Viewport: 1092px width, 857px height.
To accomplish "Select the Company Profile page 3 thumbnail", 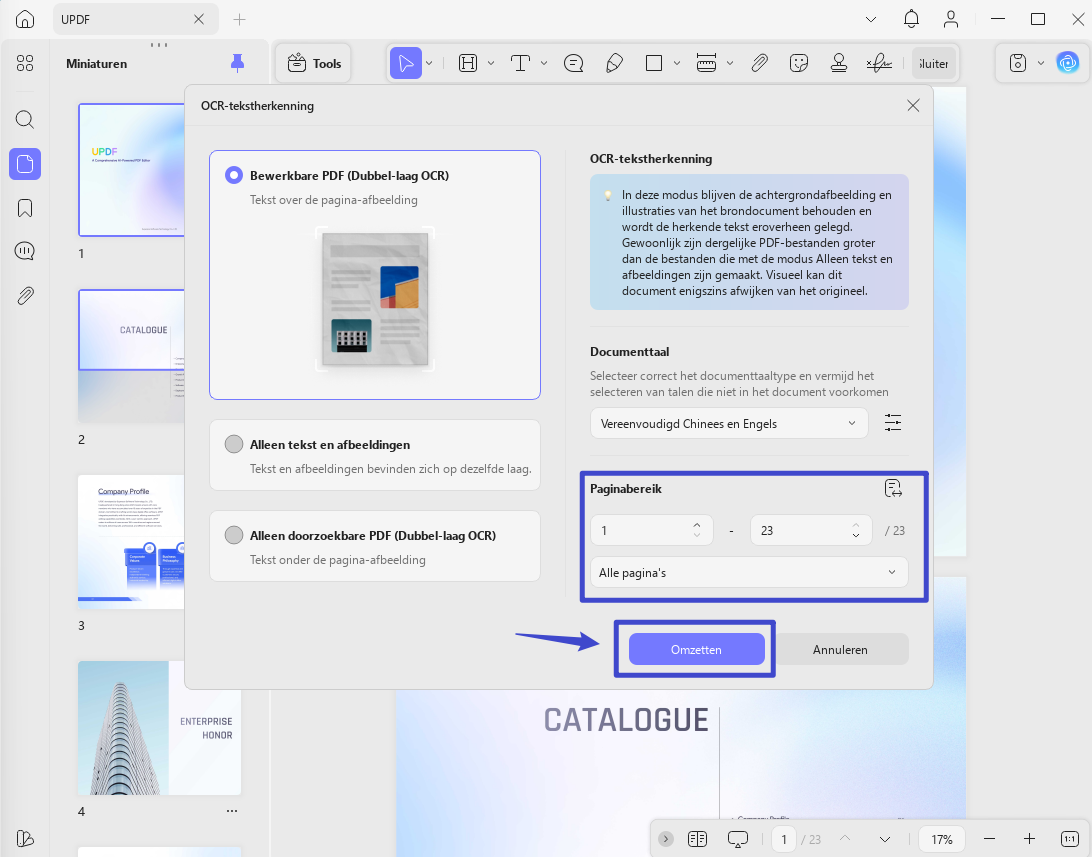I will coord(132,542).
